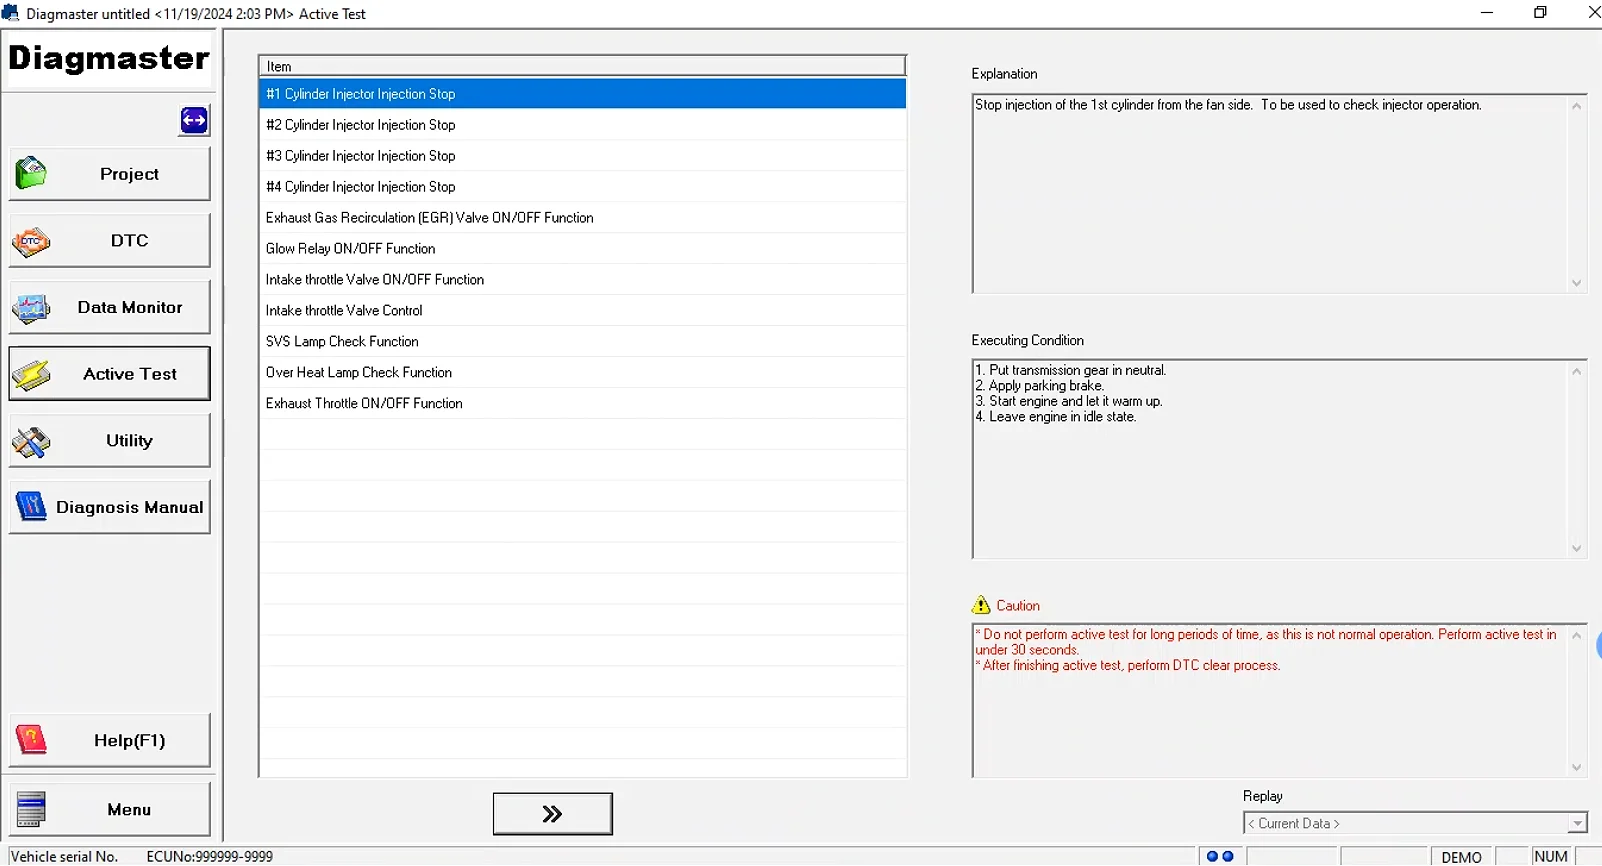Click the Utility tools icon
This screenshot has height=866, width=1602.
click(x=31, y=441)
